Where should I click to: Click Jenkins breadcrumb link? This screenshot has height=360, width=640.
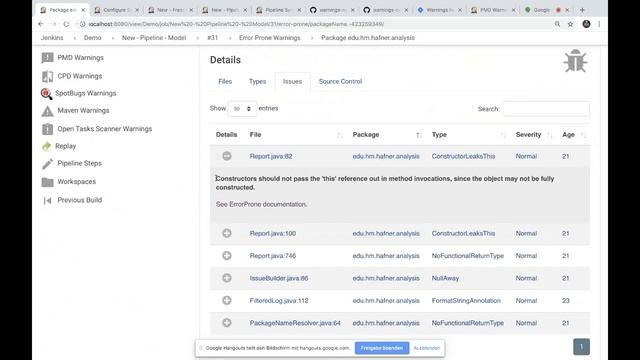tap(52, 38)
